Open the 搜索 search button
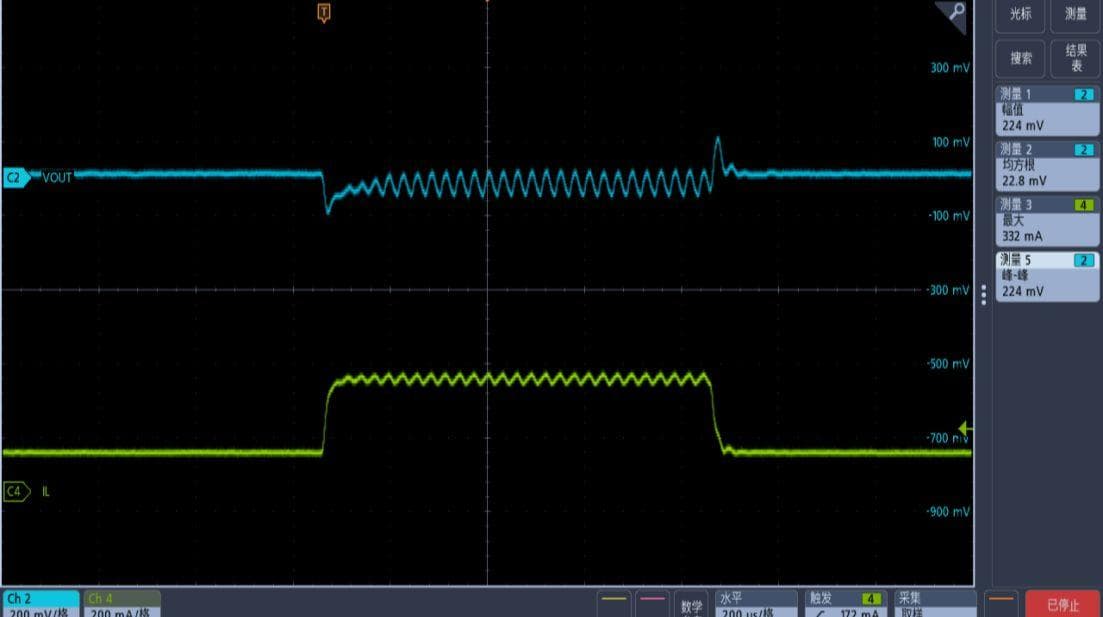This screenshot has width=1103, height=617. click(x=1020, y=58)
